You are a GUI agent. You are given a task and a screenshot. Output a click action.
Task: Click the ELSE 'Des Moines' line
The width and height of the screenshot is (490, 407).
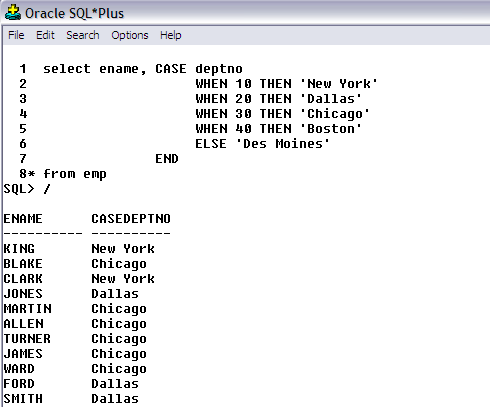coord(262,144)
